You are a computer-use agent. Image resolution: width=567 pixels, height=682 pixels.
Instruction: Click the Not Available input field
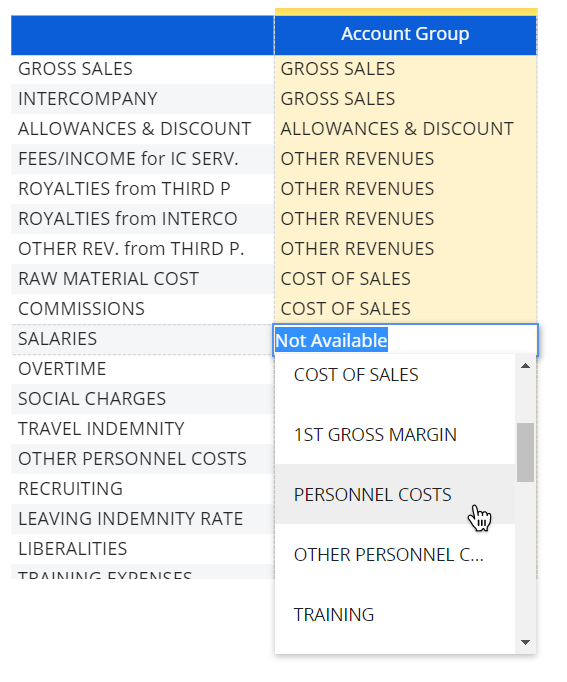pos(406,340)
